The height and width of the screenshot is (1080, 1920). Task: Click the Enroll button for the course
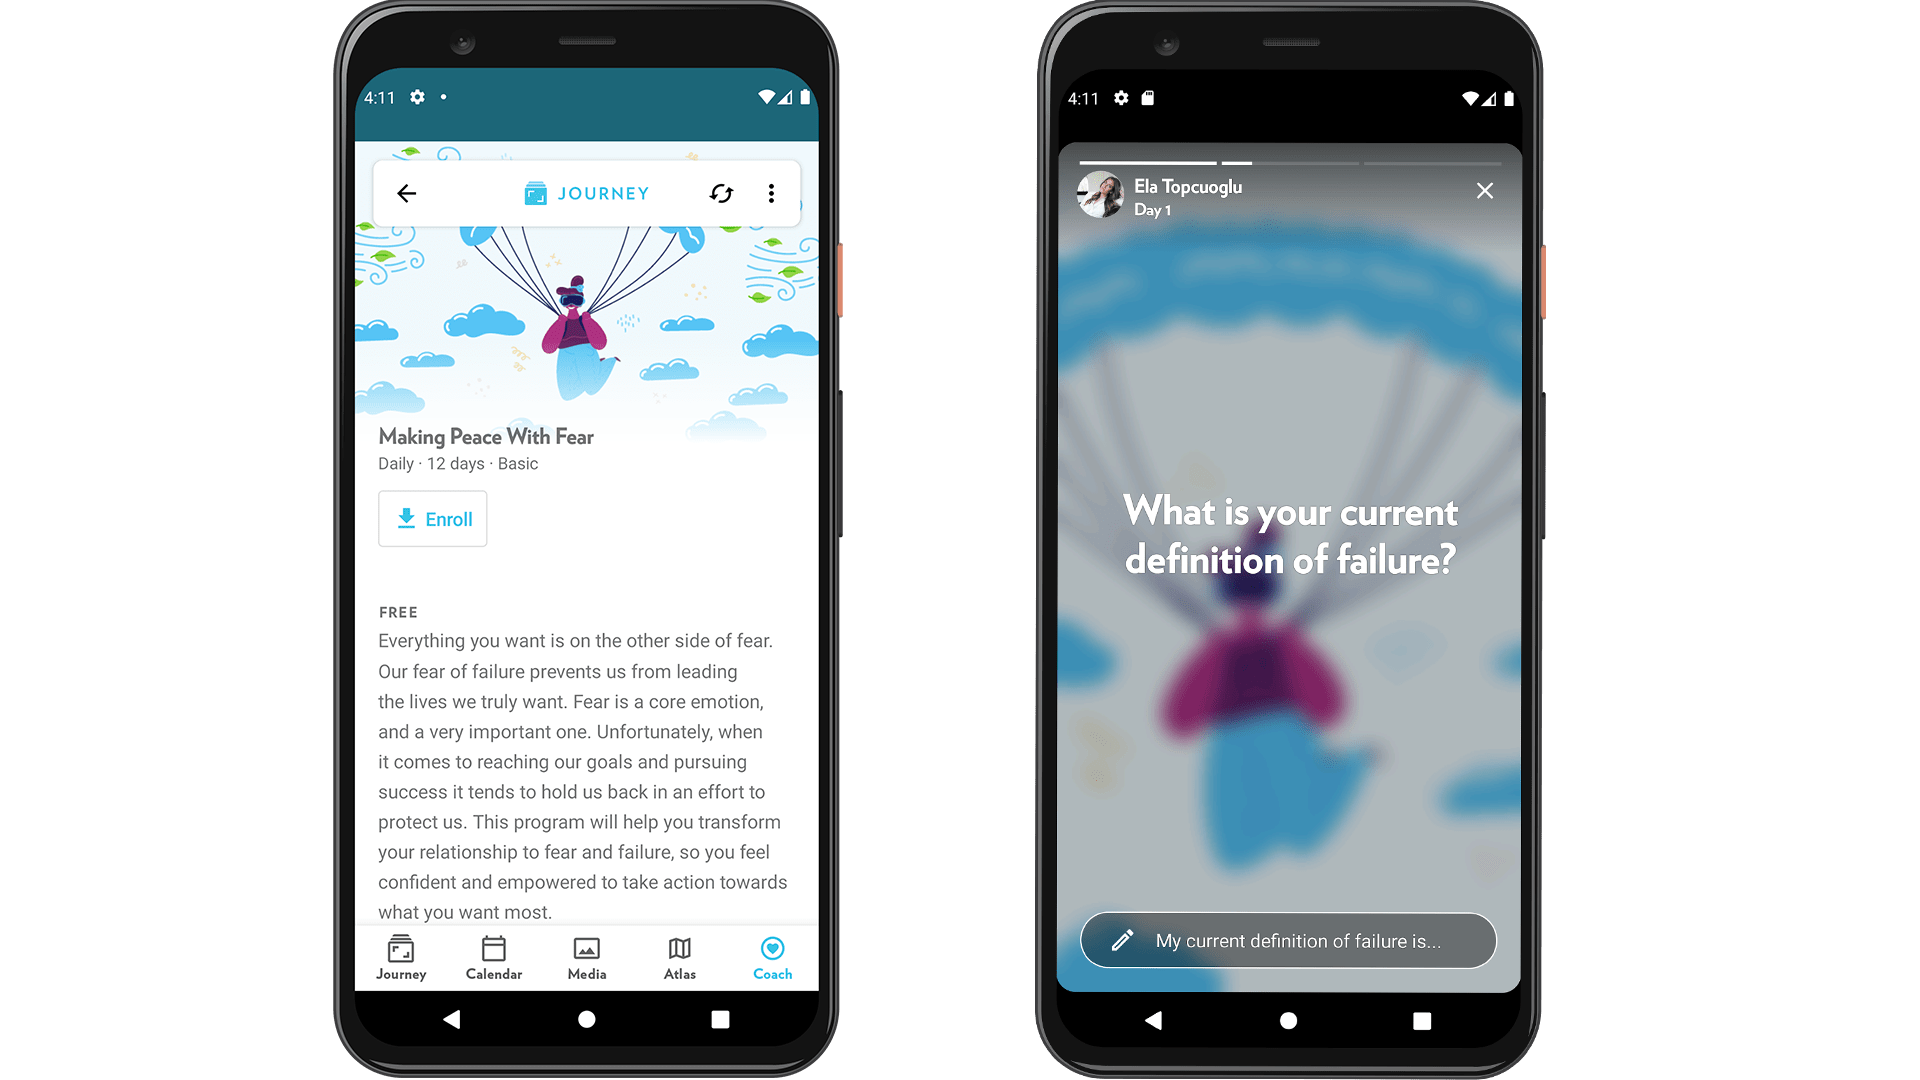tap(433, 518)
